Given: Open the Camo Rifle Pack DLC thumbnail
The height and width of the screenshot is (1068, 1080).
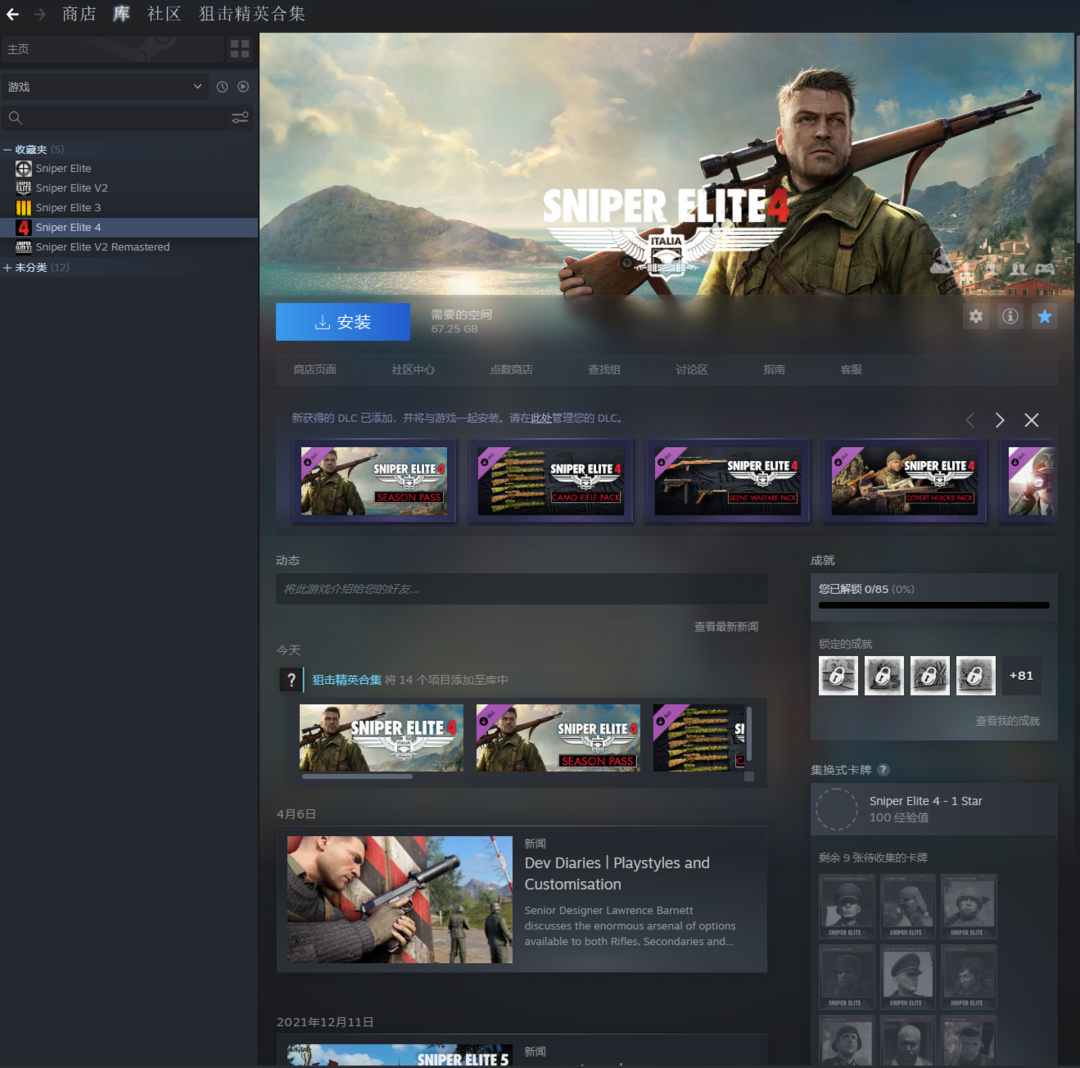Looking at the screenshot, I should tap(550, 481).
